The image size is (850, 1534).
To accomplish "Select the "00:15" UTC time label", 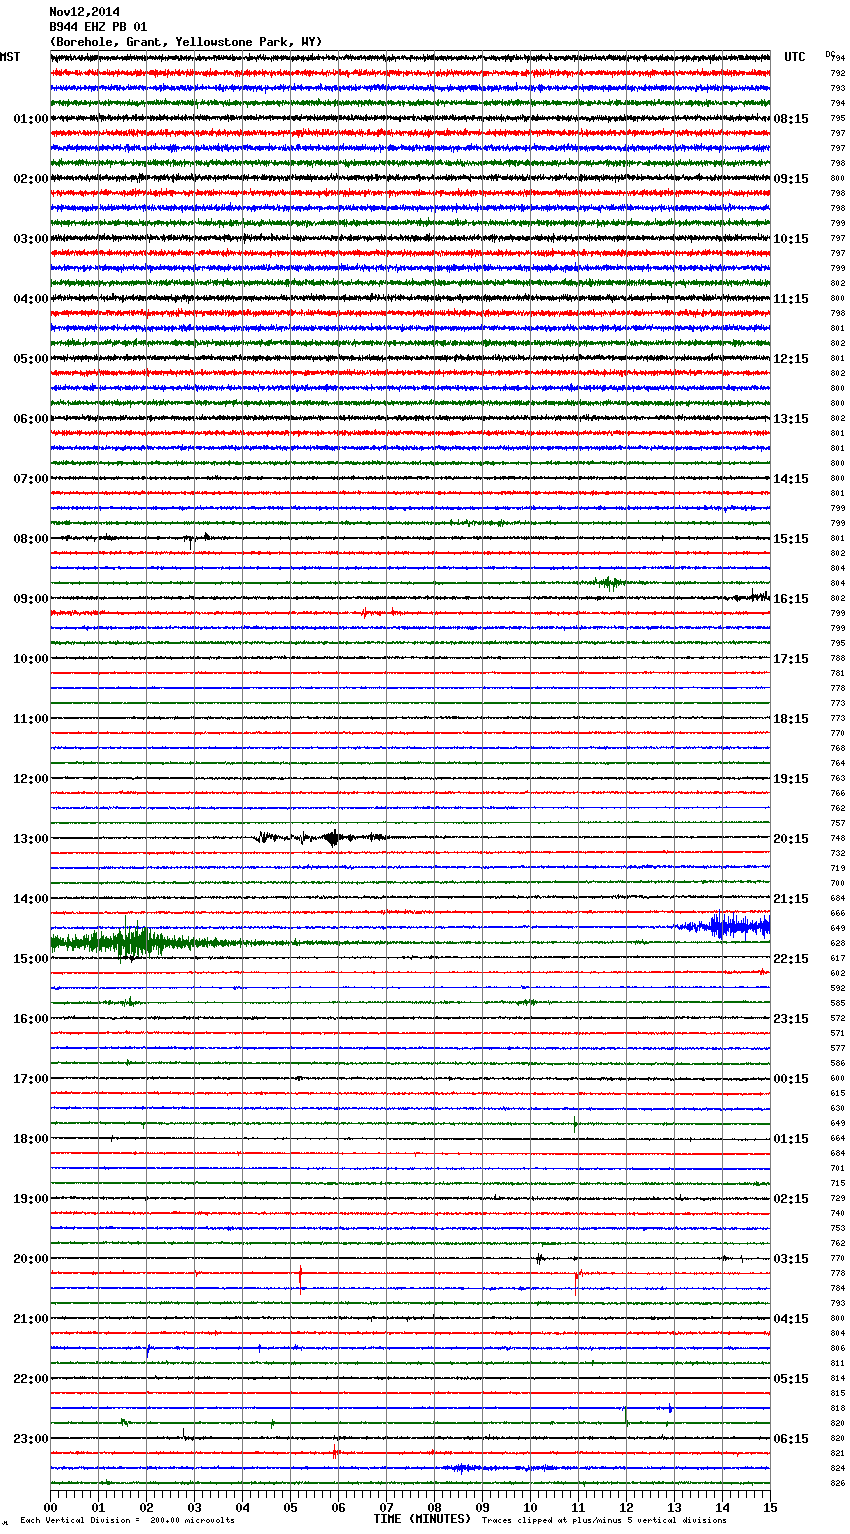I will (x=791, y=1079).
